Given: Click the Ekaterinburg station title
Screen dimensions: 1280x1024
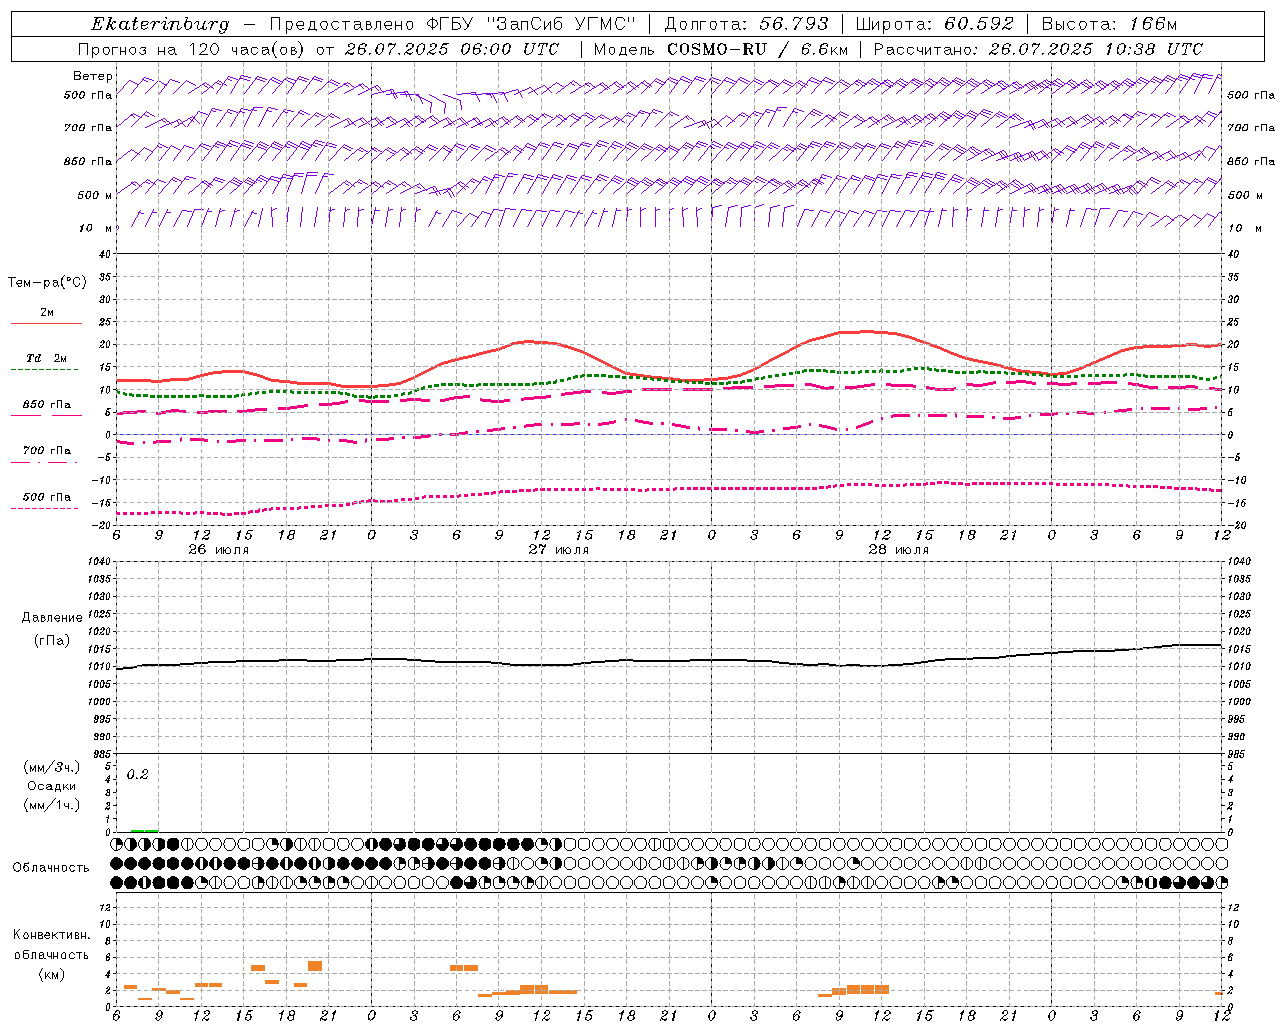Looking at the screenshot, I should pyautogui.click(x=160, y=24).
